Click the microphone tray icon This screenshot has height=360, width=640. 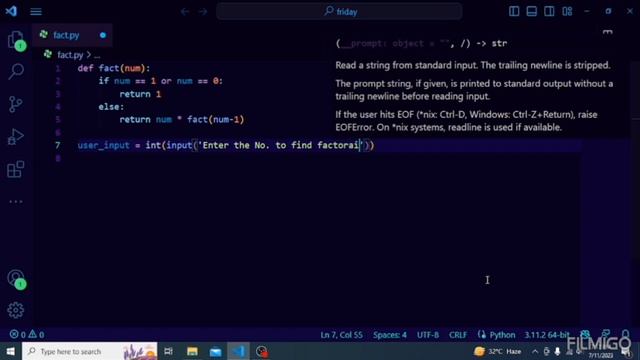pyautogui.click(x=557, y=351)
